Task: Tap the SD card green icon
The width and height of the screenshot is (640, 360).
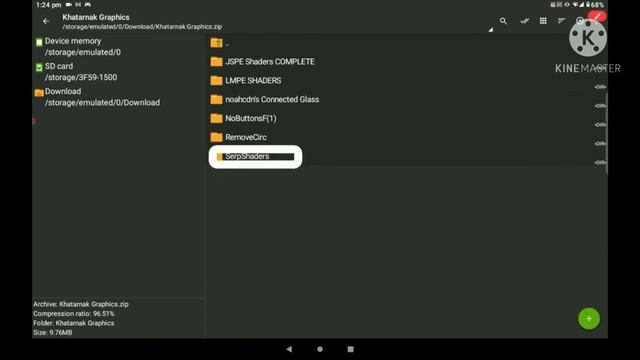Action: (39, 67)
